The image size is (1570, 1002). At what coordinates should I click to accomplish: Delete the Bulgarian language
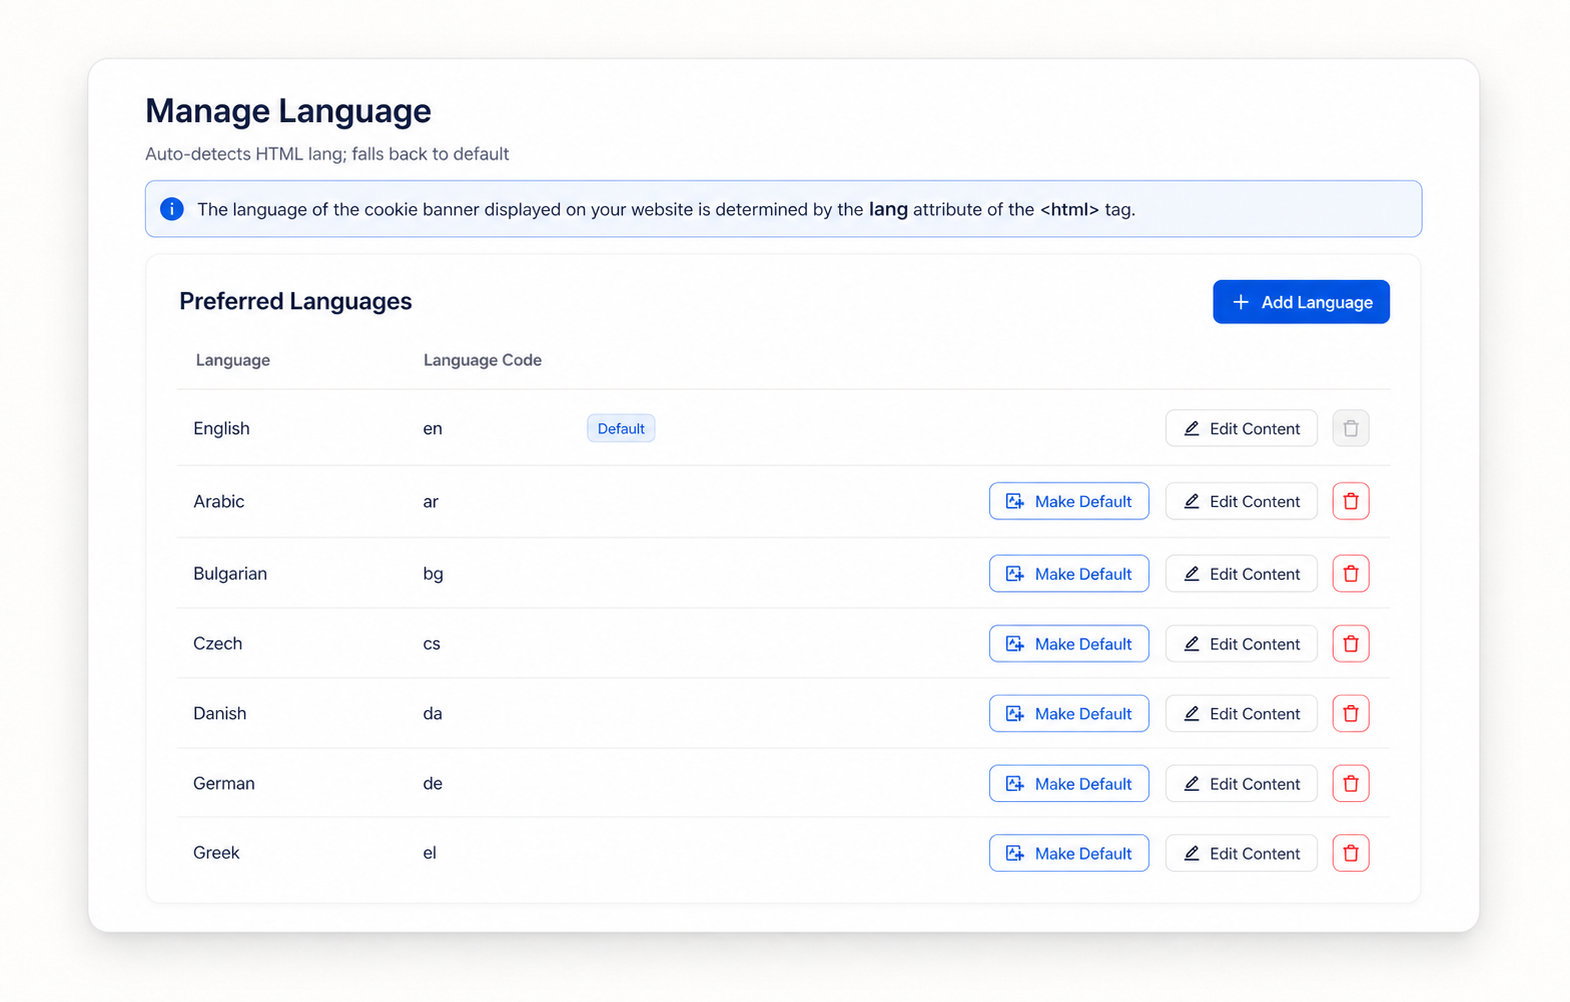pyautogui.click(x=1351, y=574)
